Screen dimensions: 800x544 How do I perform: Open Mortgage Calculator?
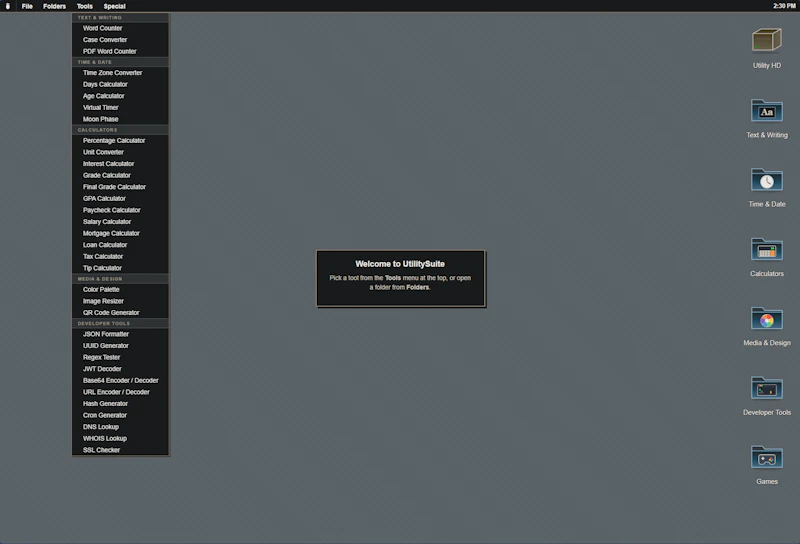pos(120,233)
